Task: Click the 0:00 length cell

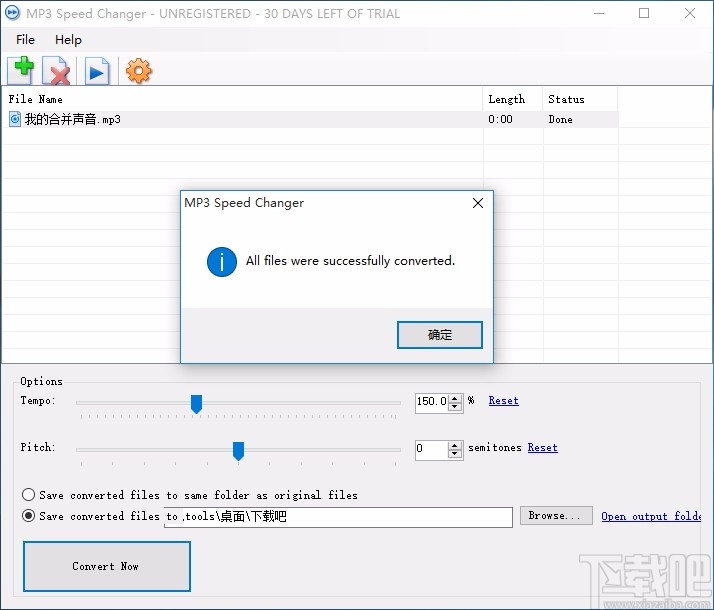Action: [500, 119]
